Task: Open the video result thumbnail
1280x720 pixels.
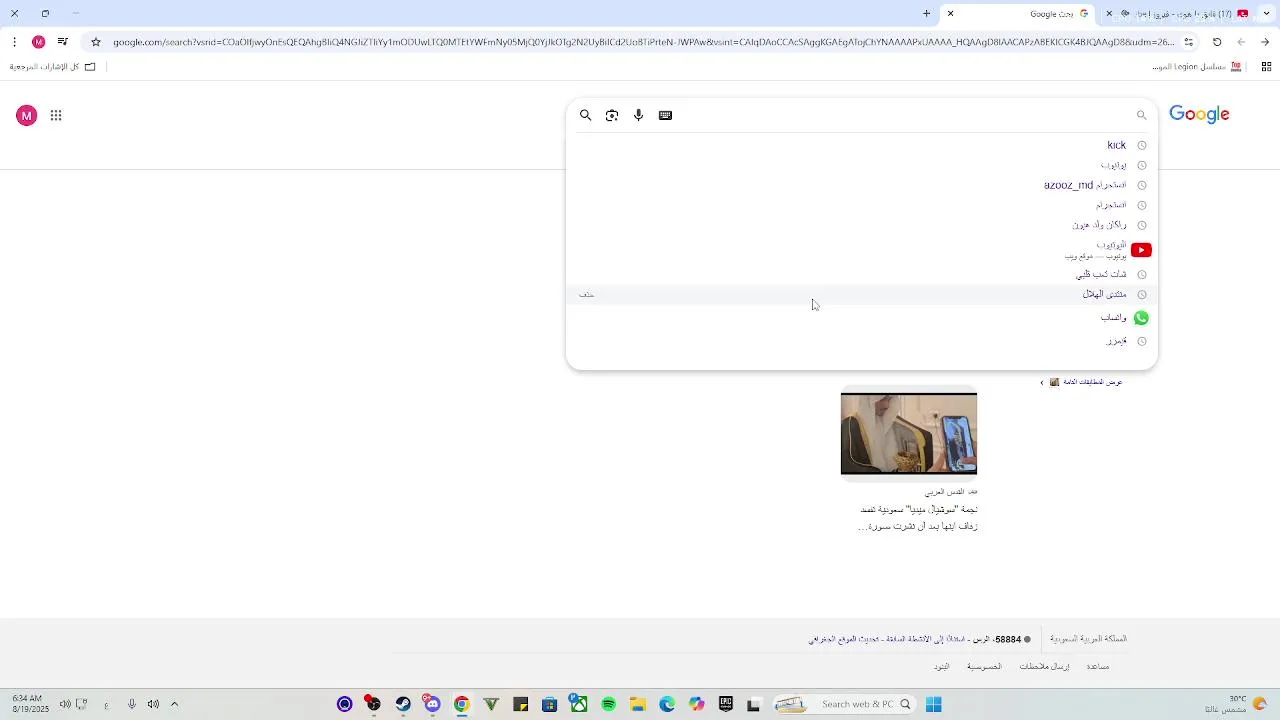Action: tap(909, 433)
